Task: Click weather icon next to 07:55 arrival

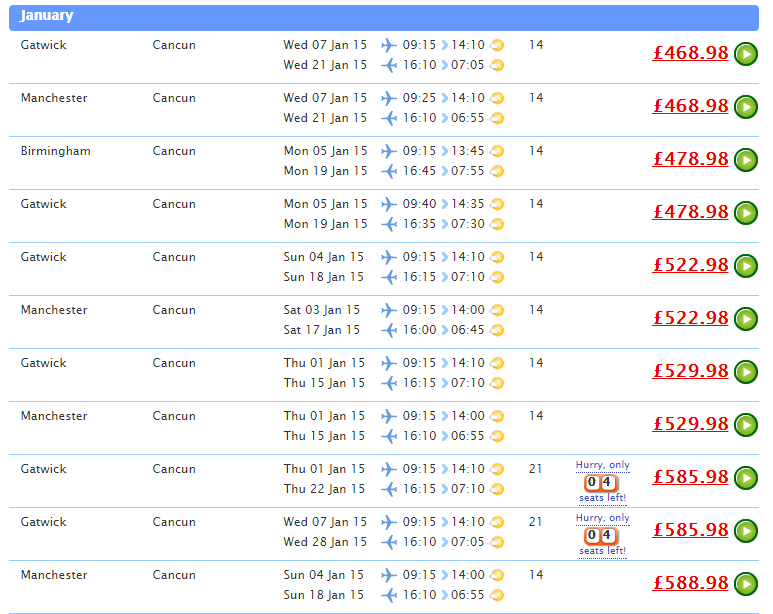Action: pos(497,171)
